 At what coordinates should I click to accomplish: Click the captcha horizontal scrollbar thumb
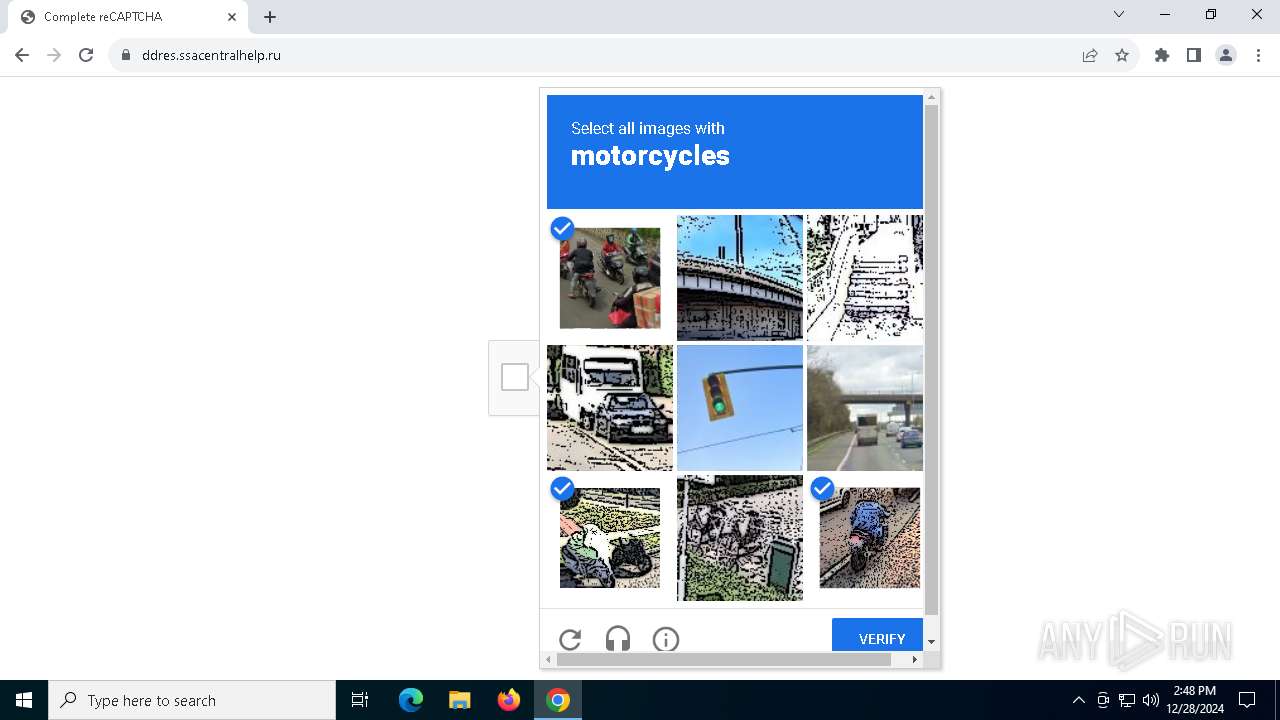(x=724, y=660)
